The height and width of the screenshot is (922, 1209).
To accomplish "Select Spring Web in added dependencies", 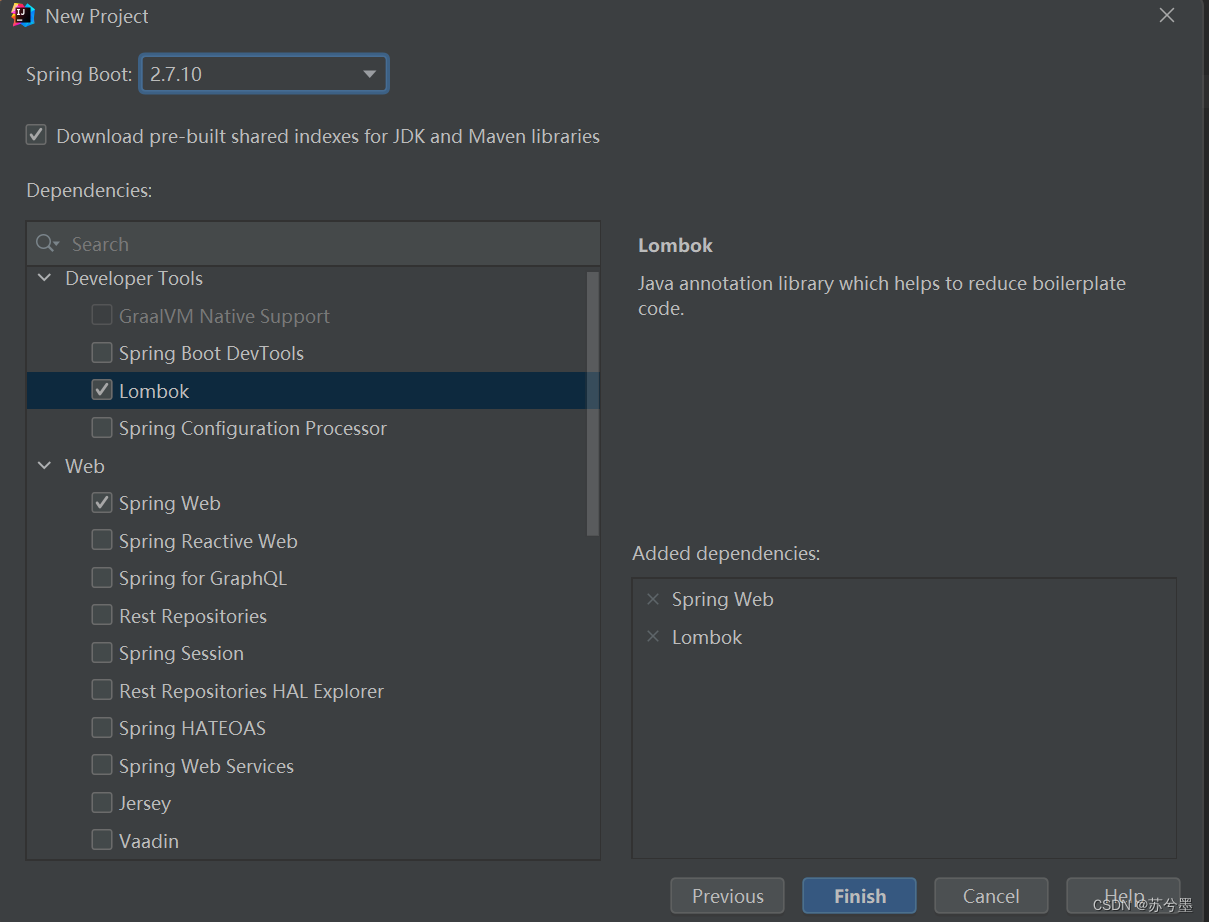I will point(722,599).
